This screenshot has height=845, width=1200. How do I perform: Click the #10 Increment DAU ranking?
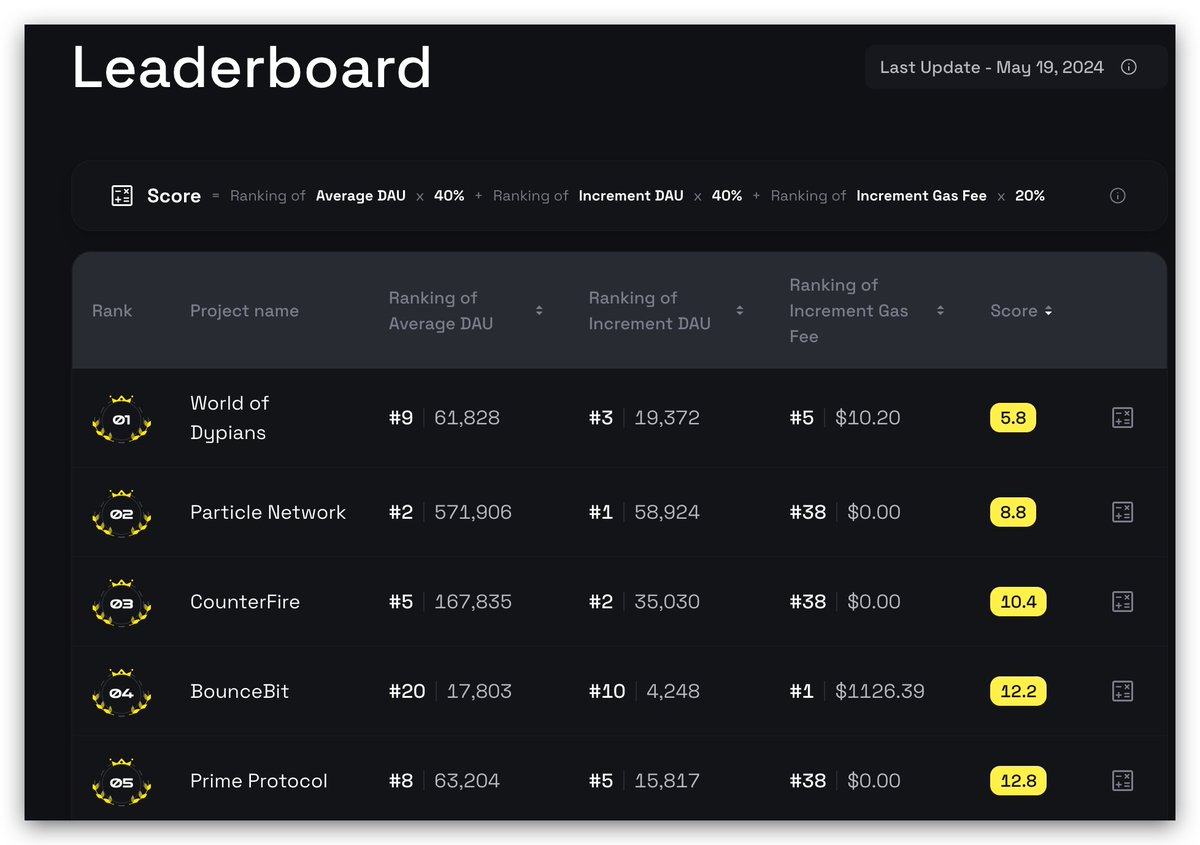tap(607, 691)
